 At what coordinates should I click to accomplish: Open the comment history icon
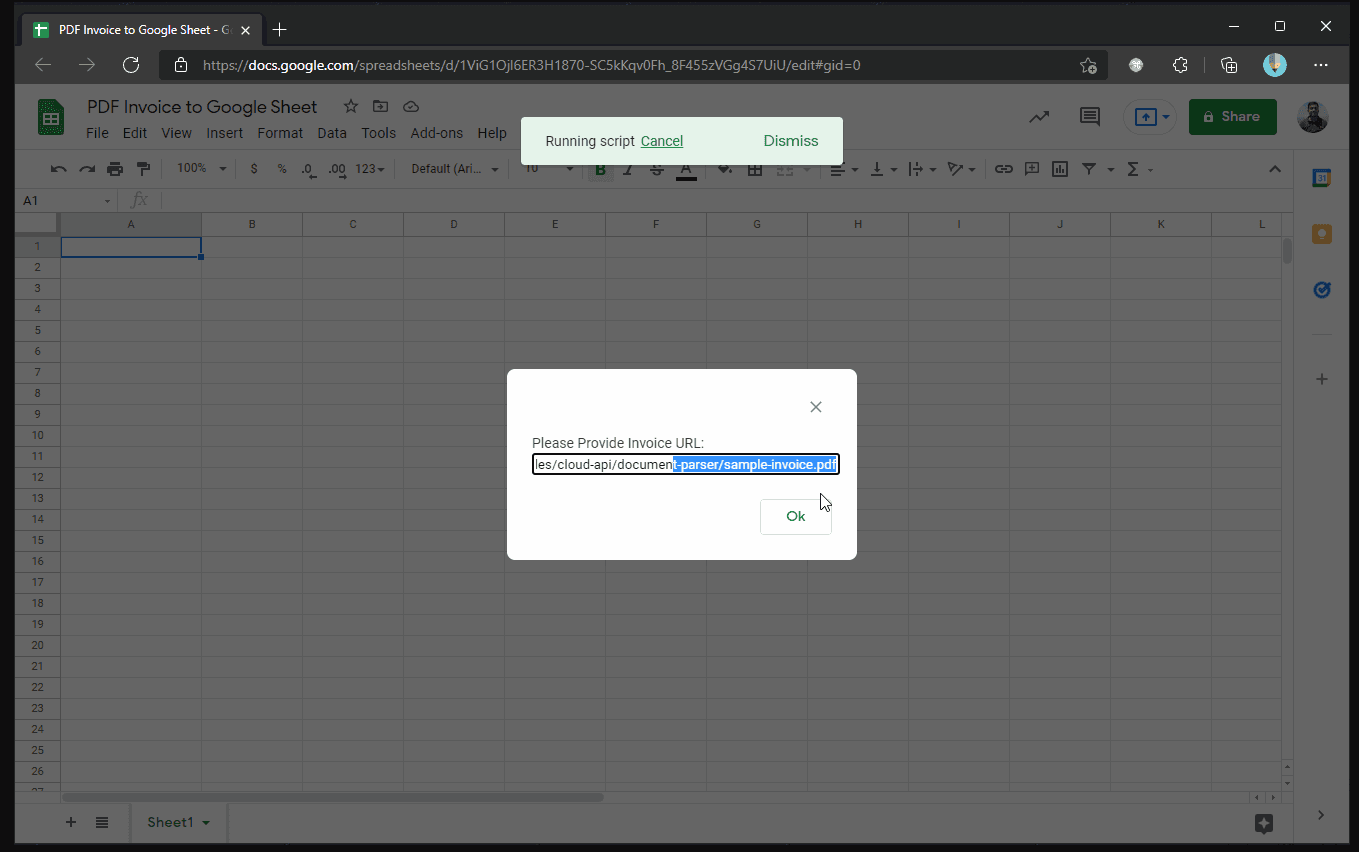point(1089,117)
